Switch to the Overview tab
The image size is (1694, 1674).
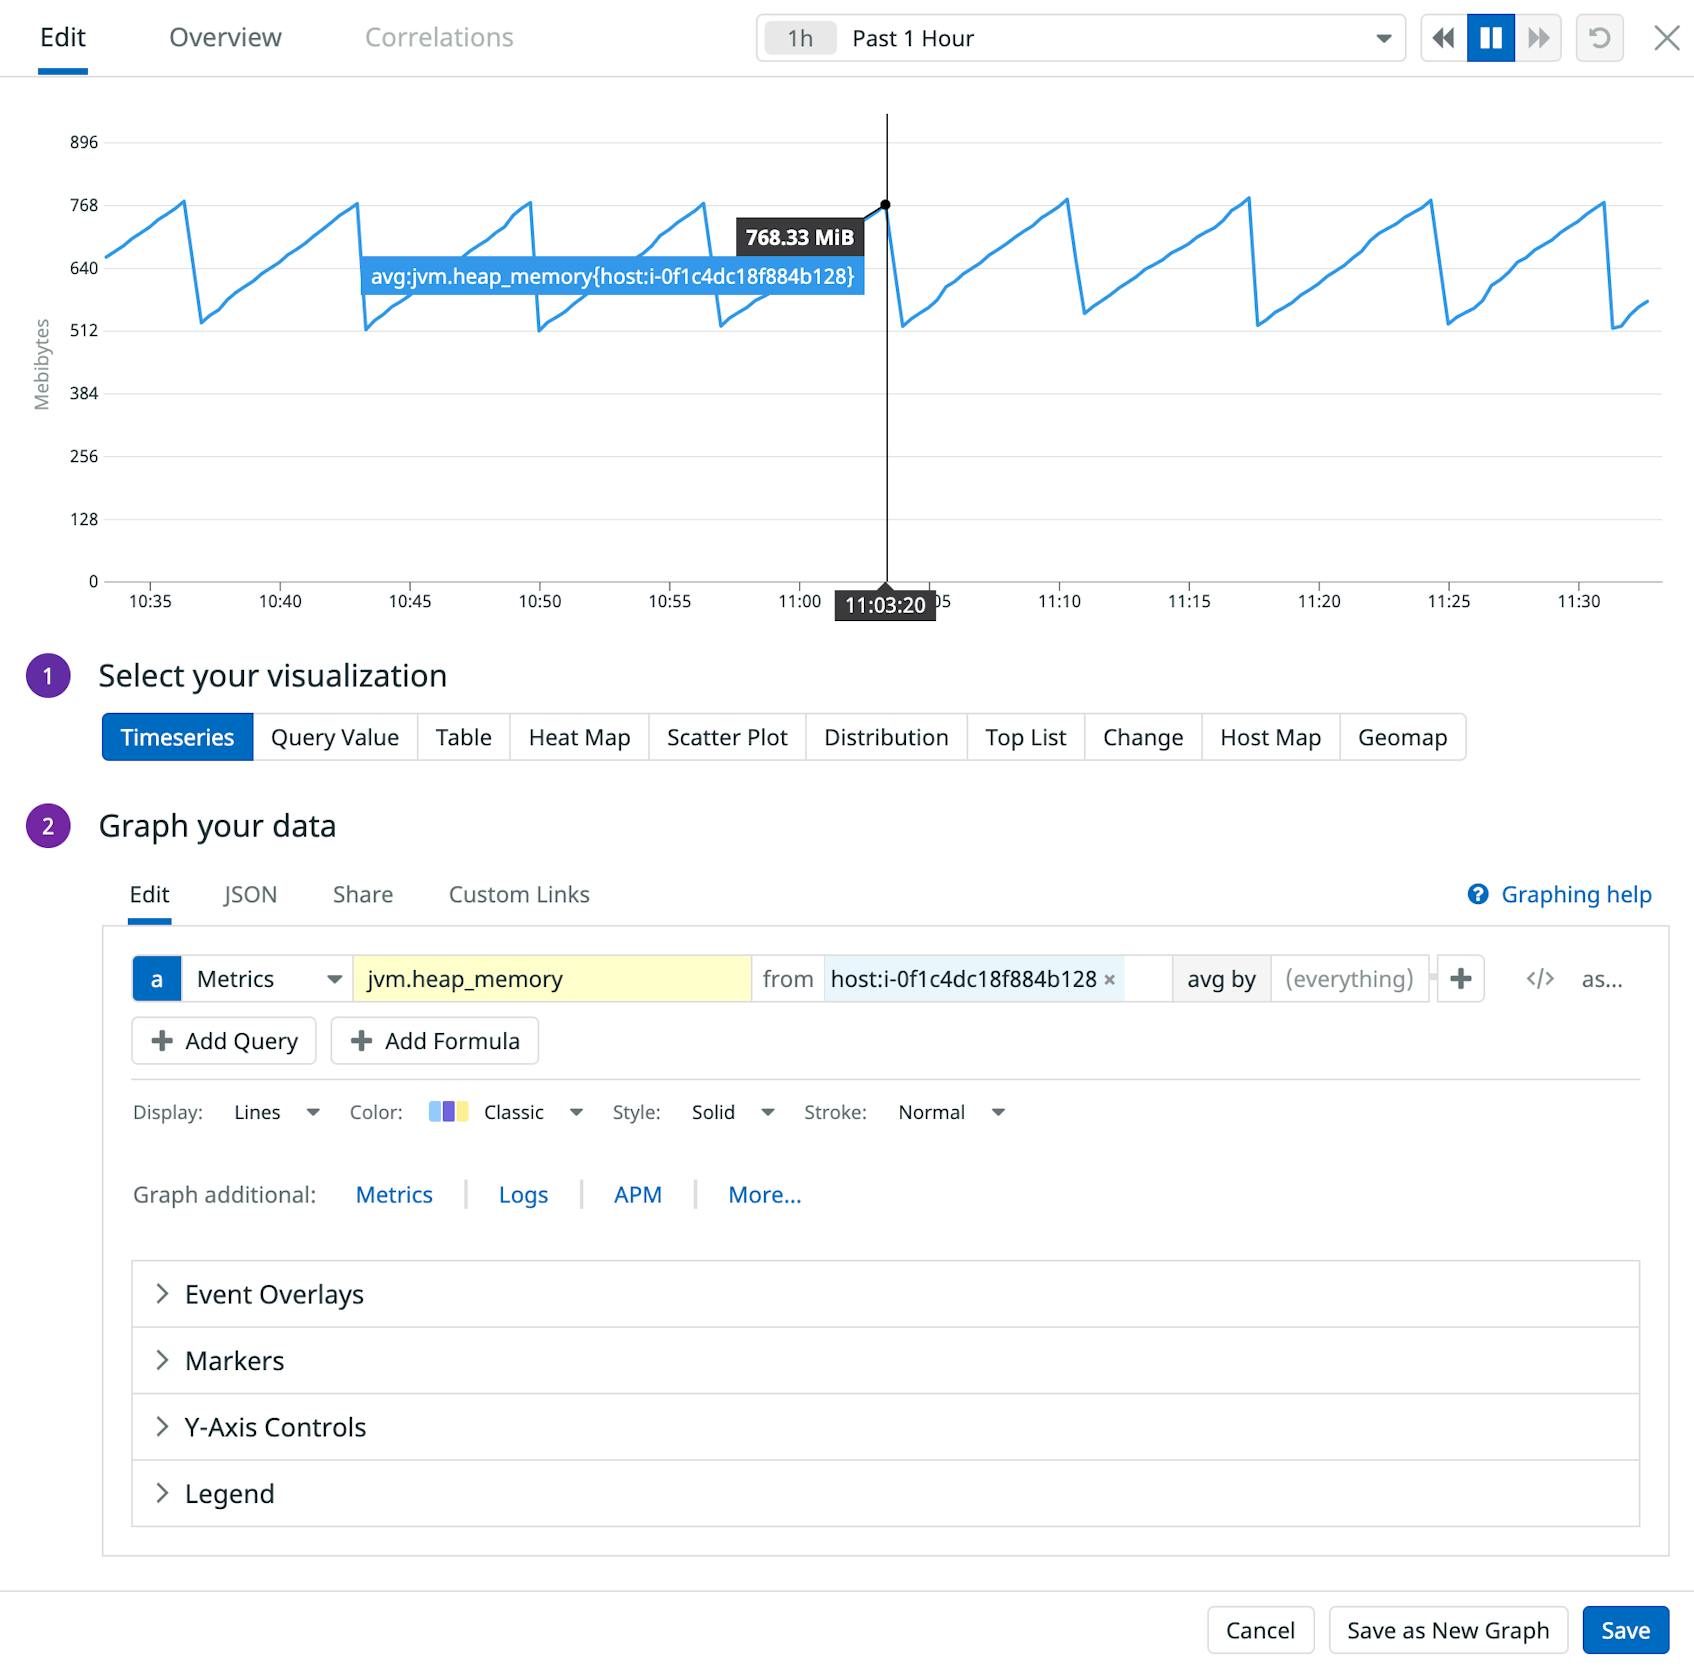224,37
